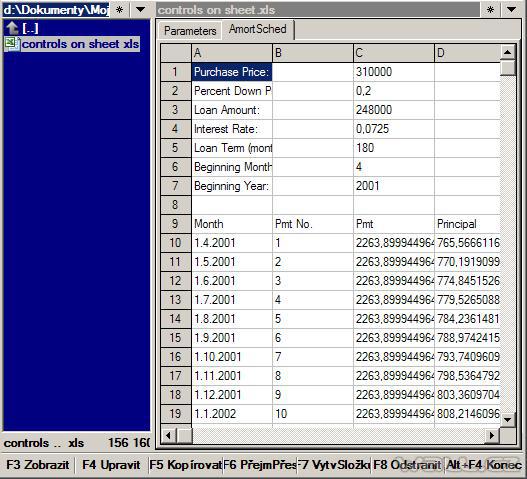Click the cell with value 2001
The height and width of the screenshot is (479, 527).
[x=394, y=186]
